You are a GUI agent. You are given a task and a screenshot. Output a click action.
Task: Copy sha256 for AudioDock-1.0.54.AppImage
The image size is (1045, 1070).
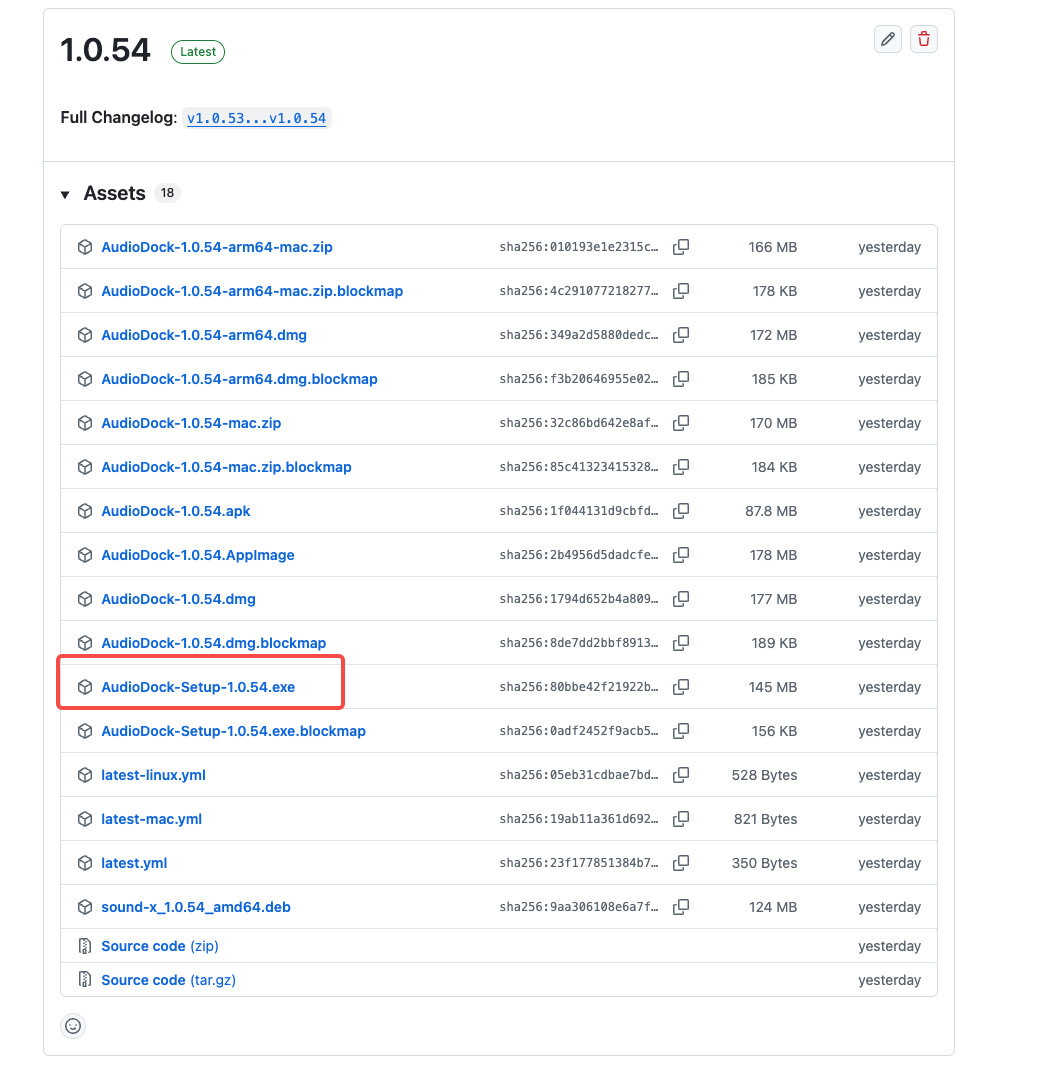tap(681, 555)
